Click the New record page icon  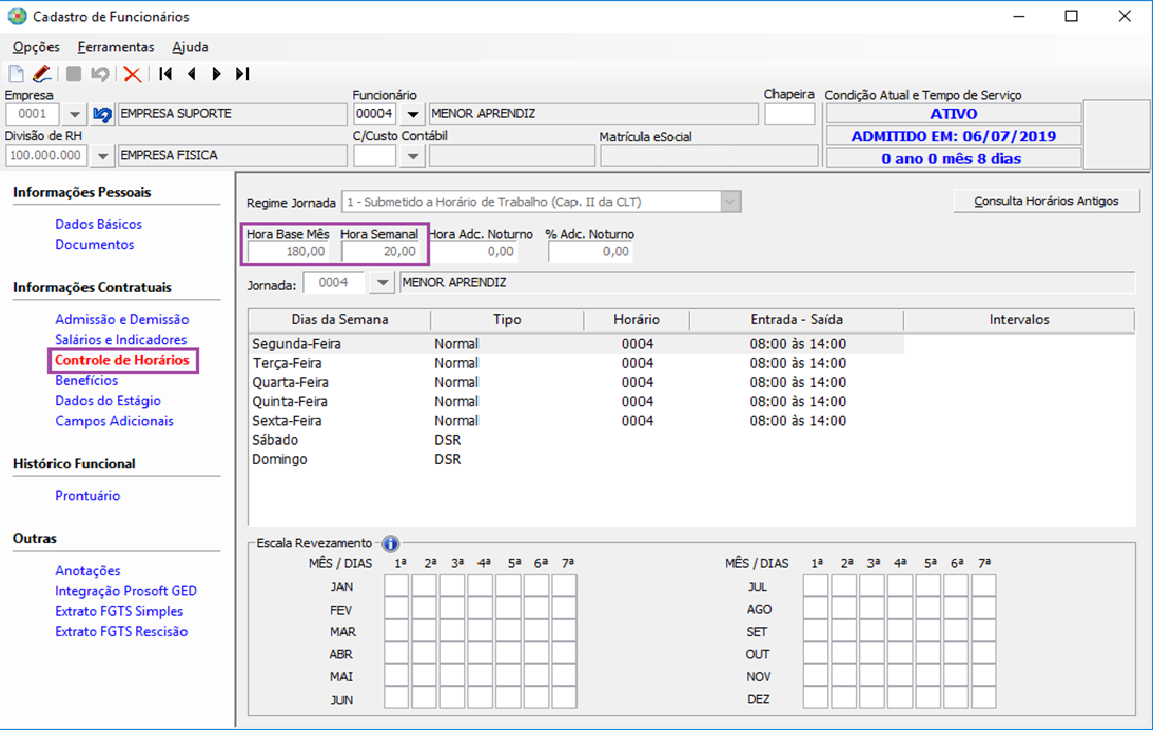point(16,74)
